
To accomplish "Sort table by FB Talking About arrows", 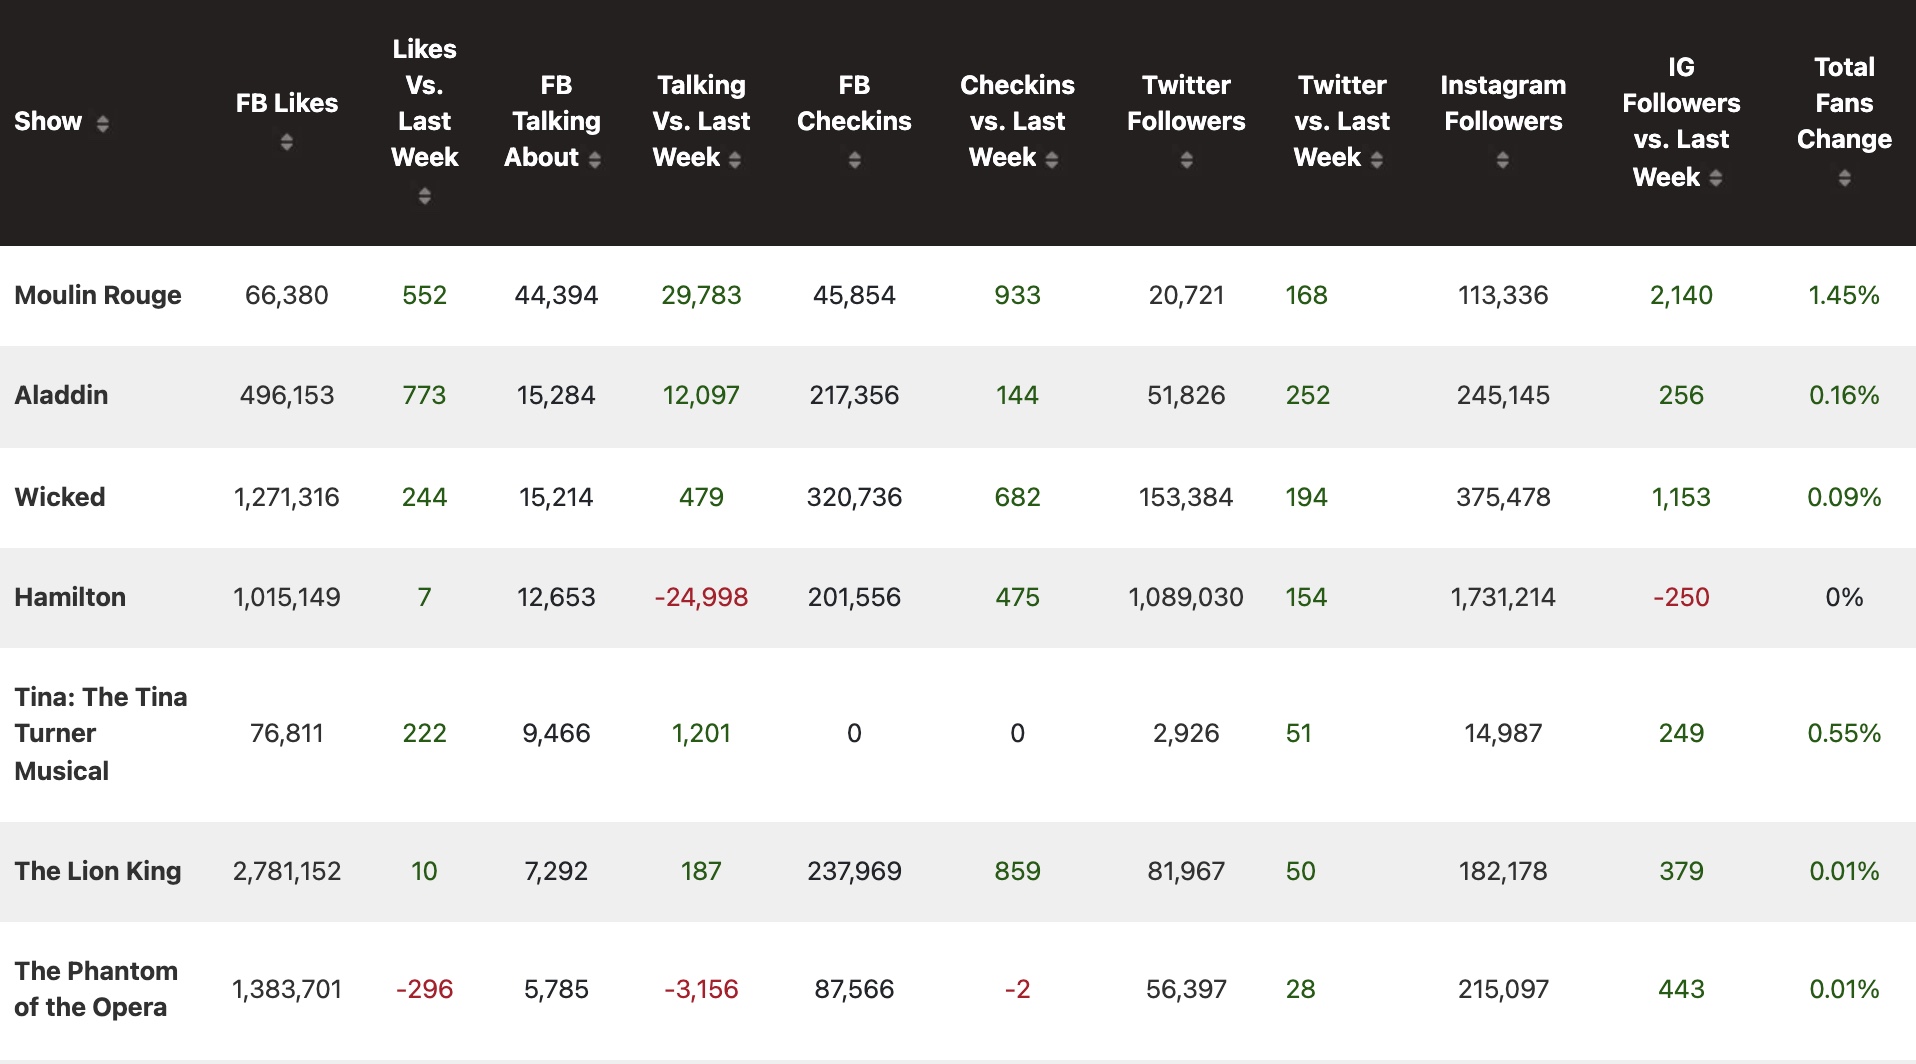I will [595, 159].
